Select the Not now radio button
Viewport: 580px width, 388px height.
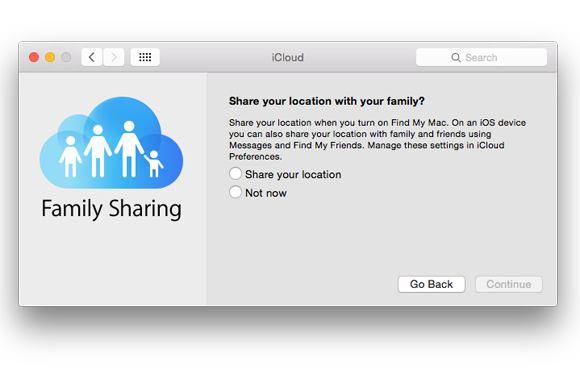pos(235,192)
